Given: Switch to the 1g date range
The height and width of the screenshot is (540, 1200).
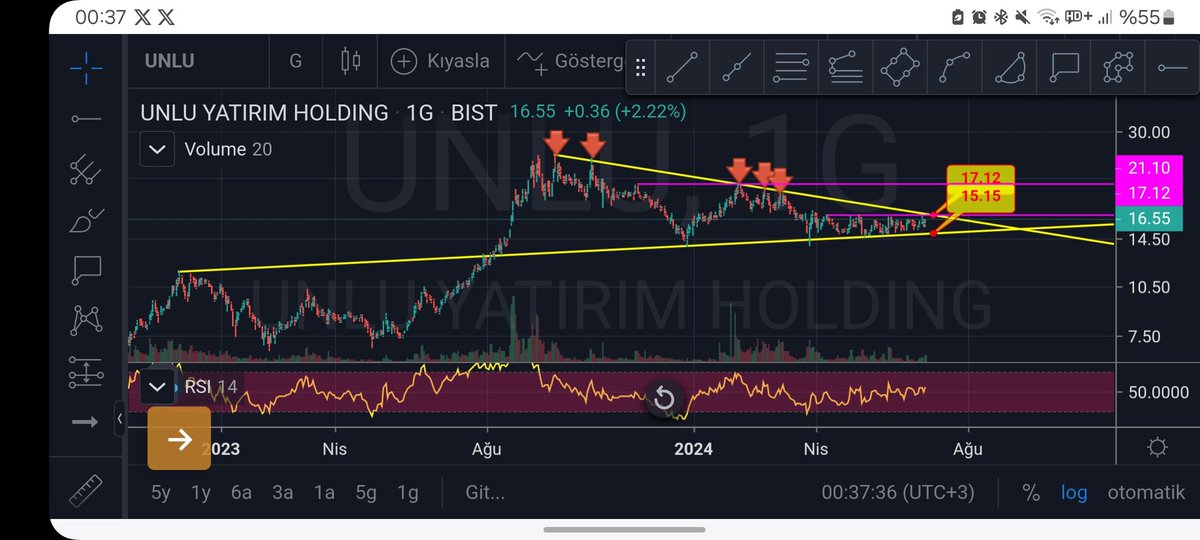Looking at the screenshot, I should pyautogui.click(x=407, y=492).
